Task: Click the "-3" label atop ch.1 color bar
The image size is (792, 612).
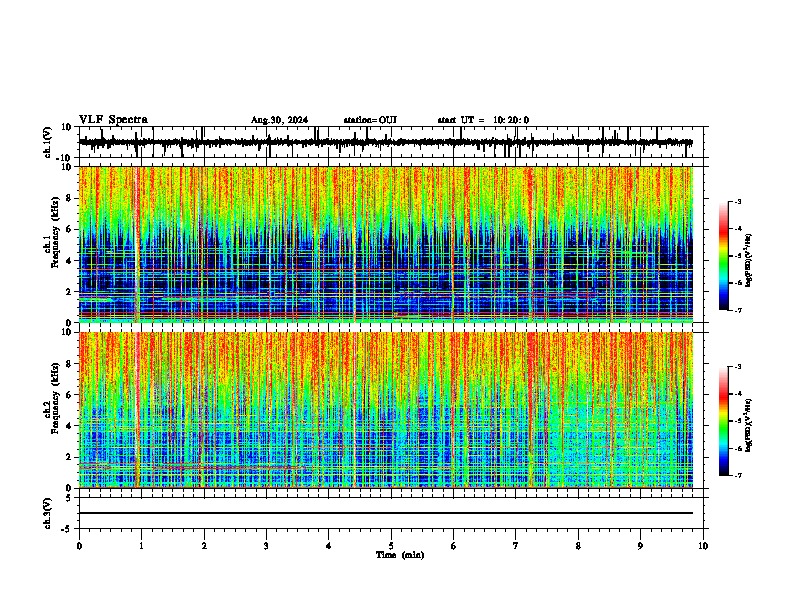Action: pos(737,202)
